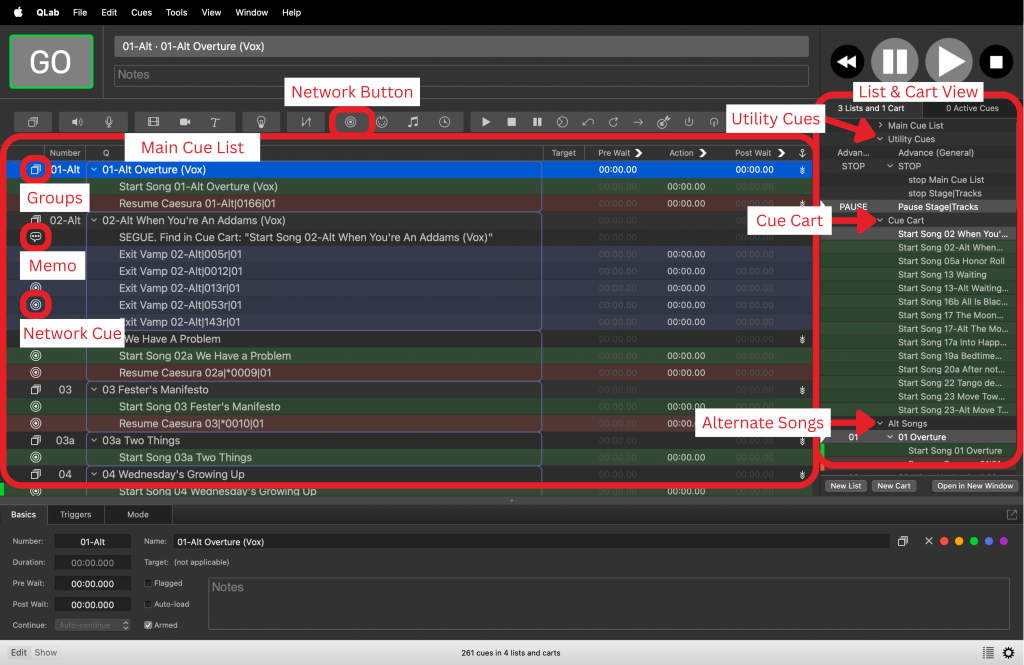Image resolution: width=1024 pixels, height=665 pixels.
Task: Collapse the 02-Alt When You're An Addams group
Action: pos(94,220)
